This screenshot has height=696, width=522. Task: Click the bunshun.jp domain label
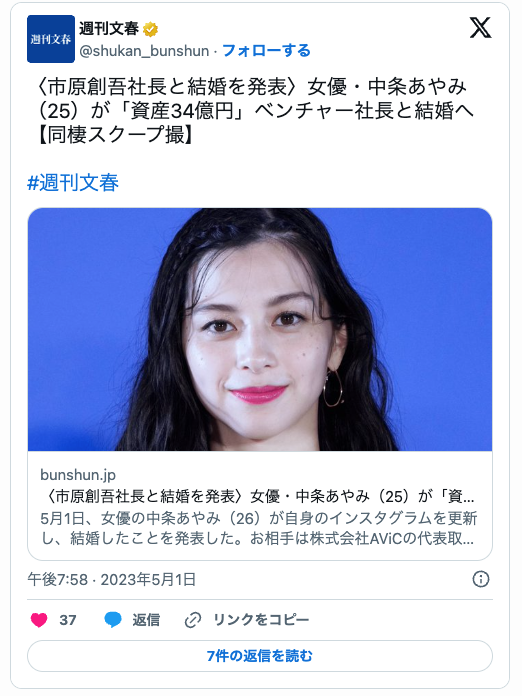click(78, 475)
